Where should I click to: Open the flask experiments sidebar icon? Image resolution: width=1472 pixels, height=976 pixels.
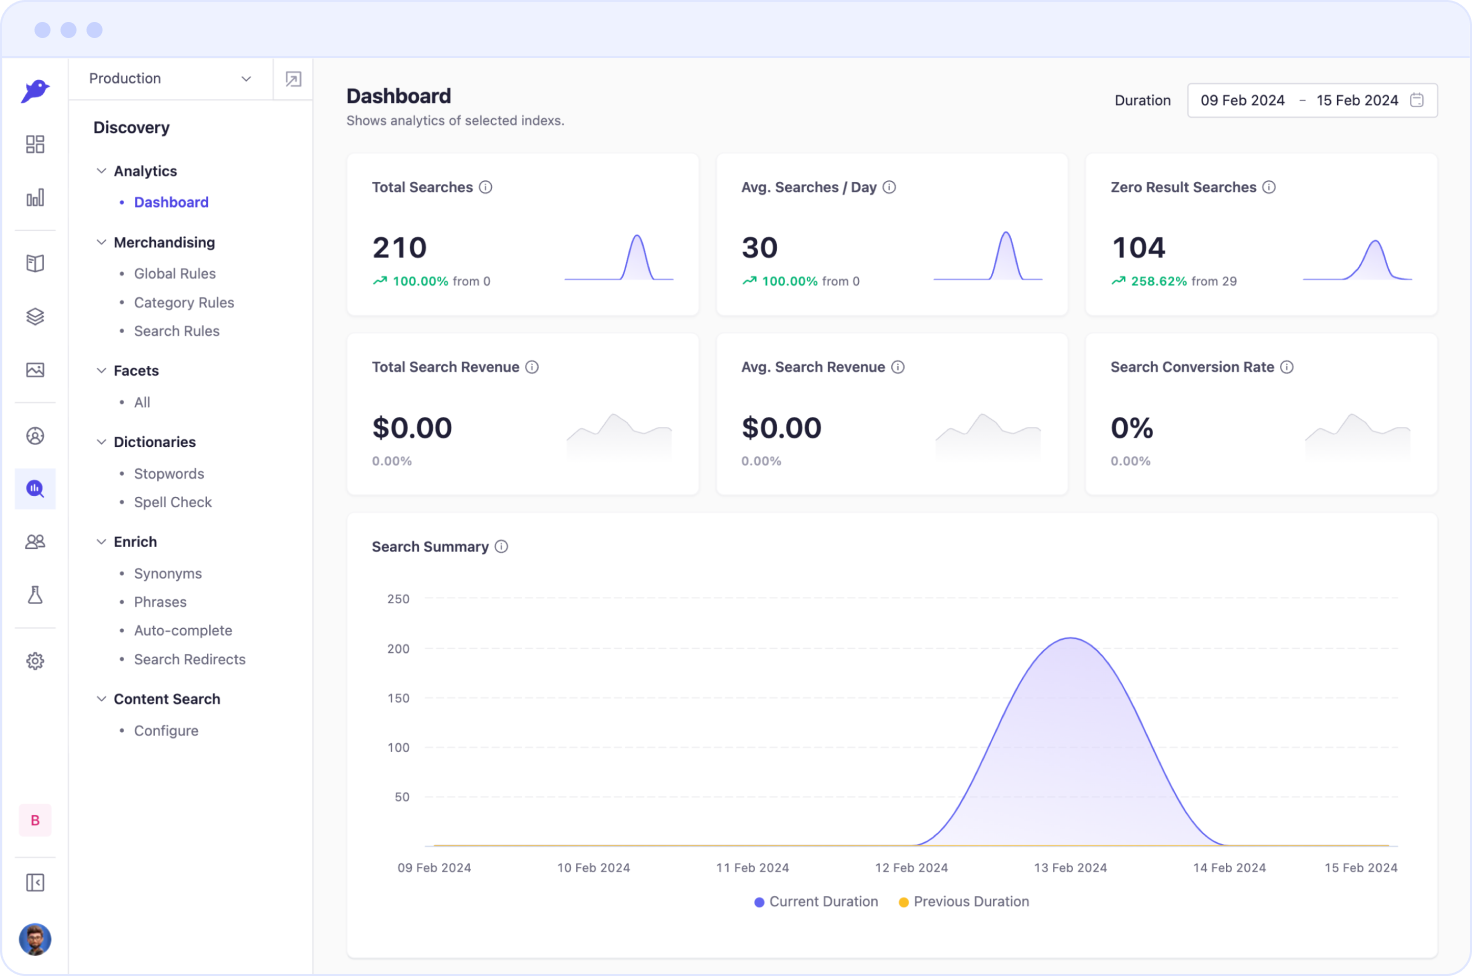[35, 595]
